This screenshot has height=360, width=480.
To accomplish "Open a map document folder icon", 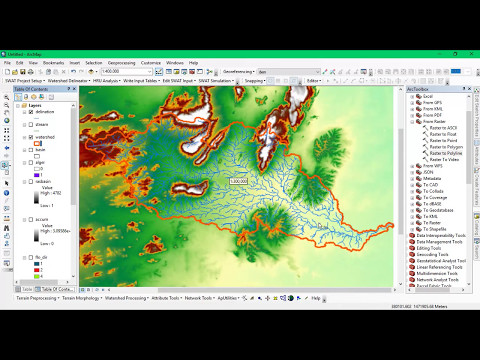I will click(15, 72).
